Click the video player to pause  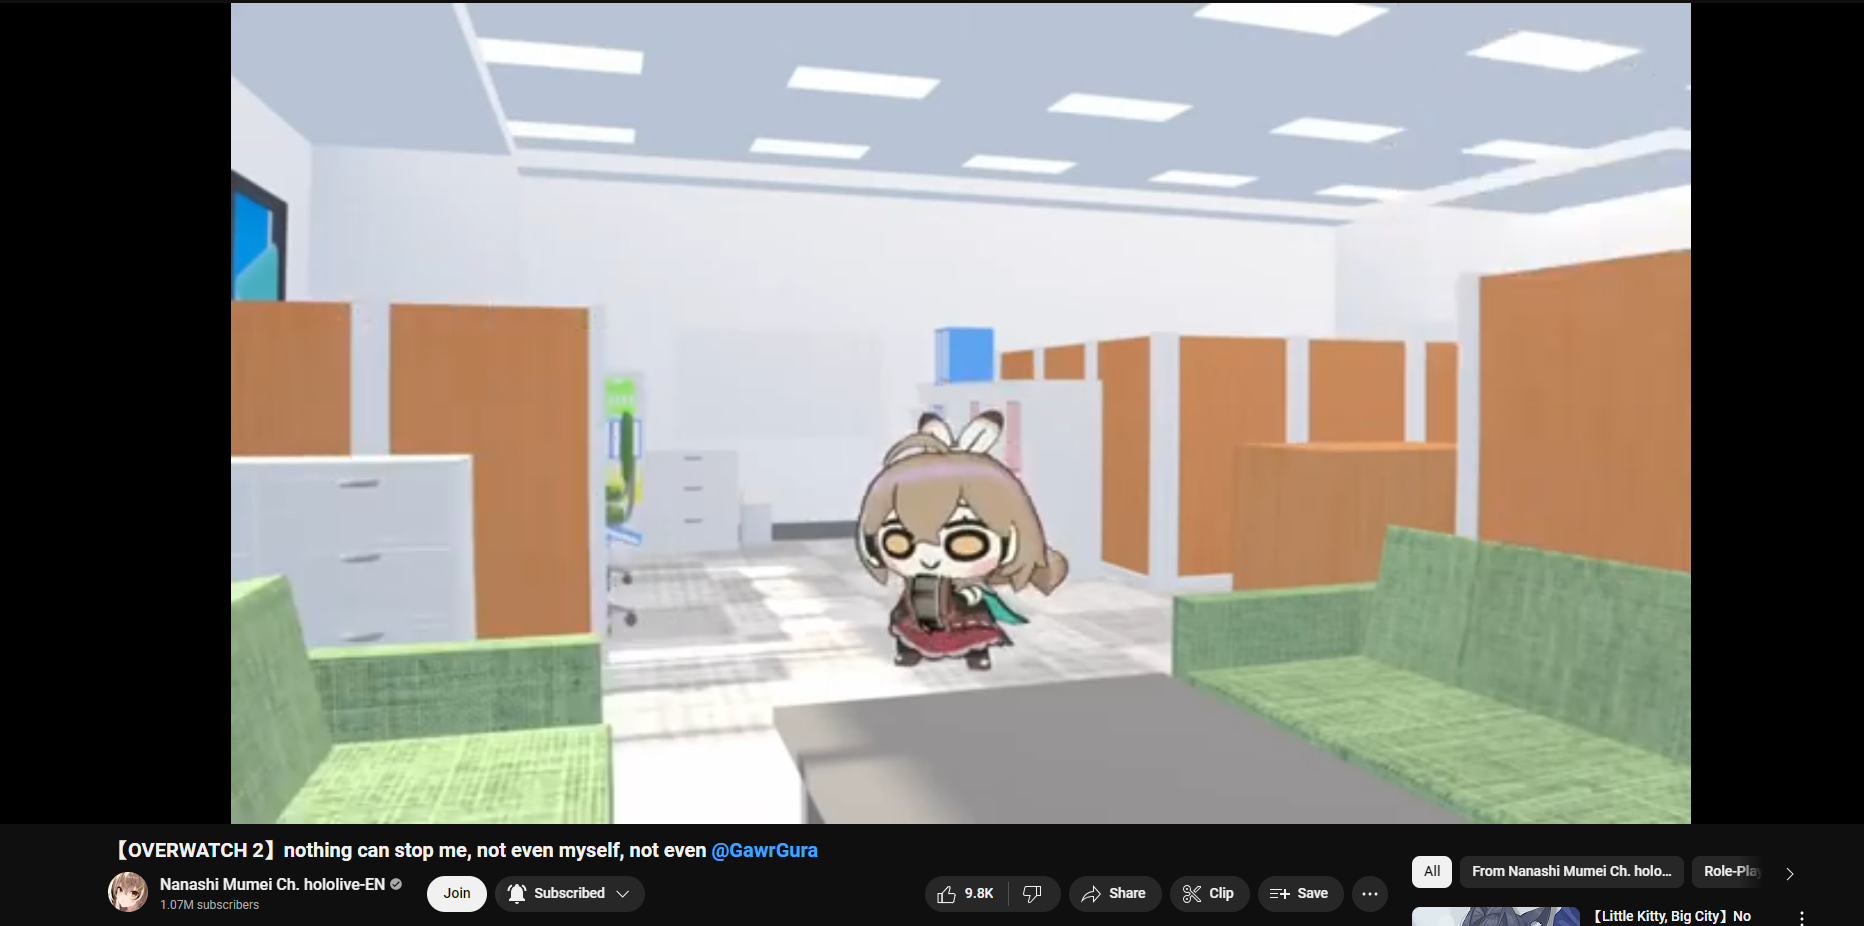(x=961, y=413)
